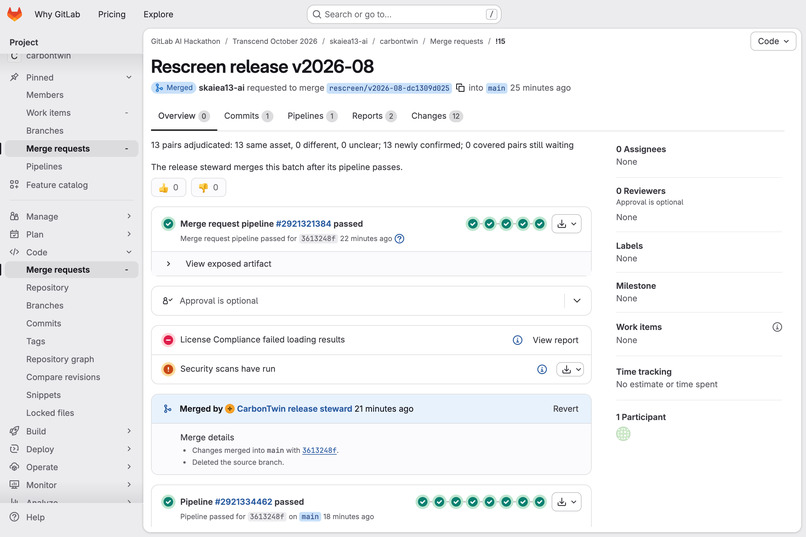Click CarbonTwin release steward avatar icon
Viewport: 806px width, 537px height.
tap(230, 409)
